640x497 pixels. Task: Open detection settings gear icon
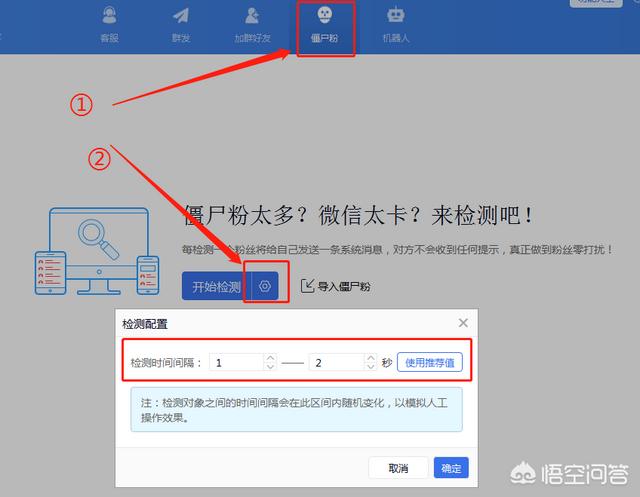click(x=265, y=286)
